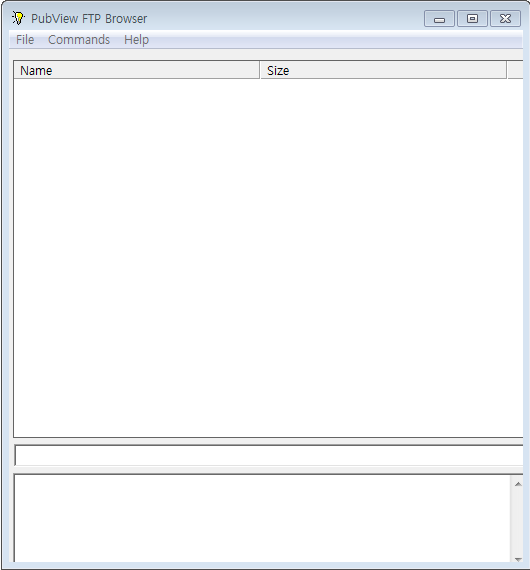Minimize the PubView FTP Browser window
This screenshot has height=570, width=530.
coord(439,19)
